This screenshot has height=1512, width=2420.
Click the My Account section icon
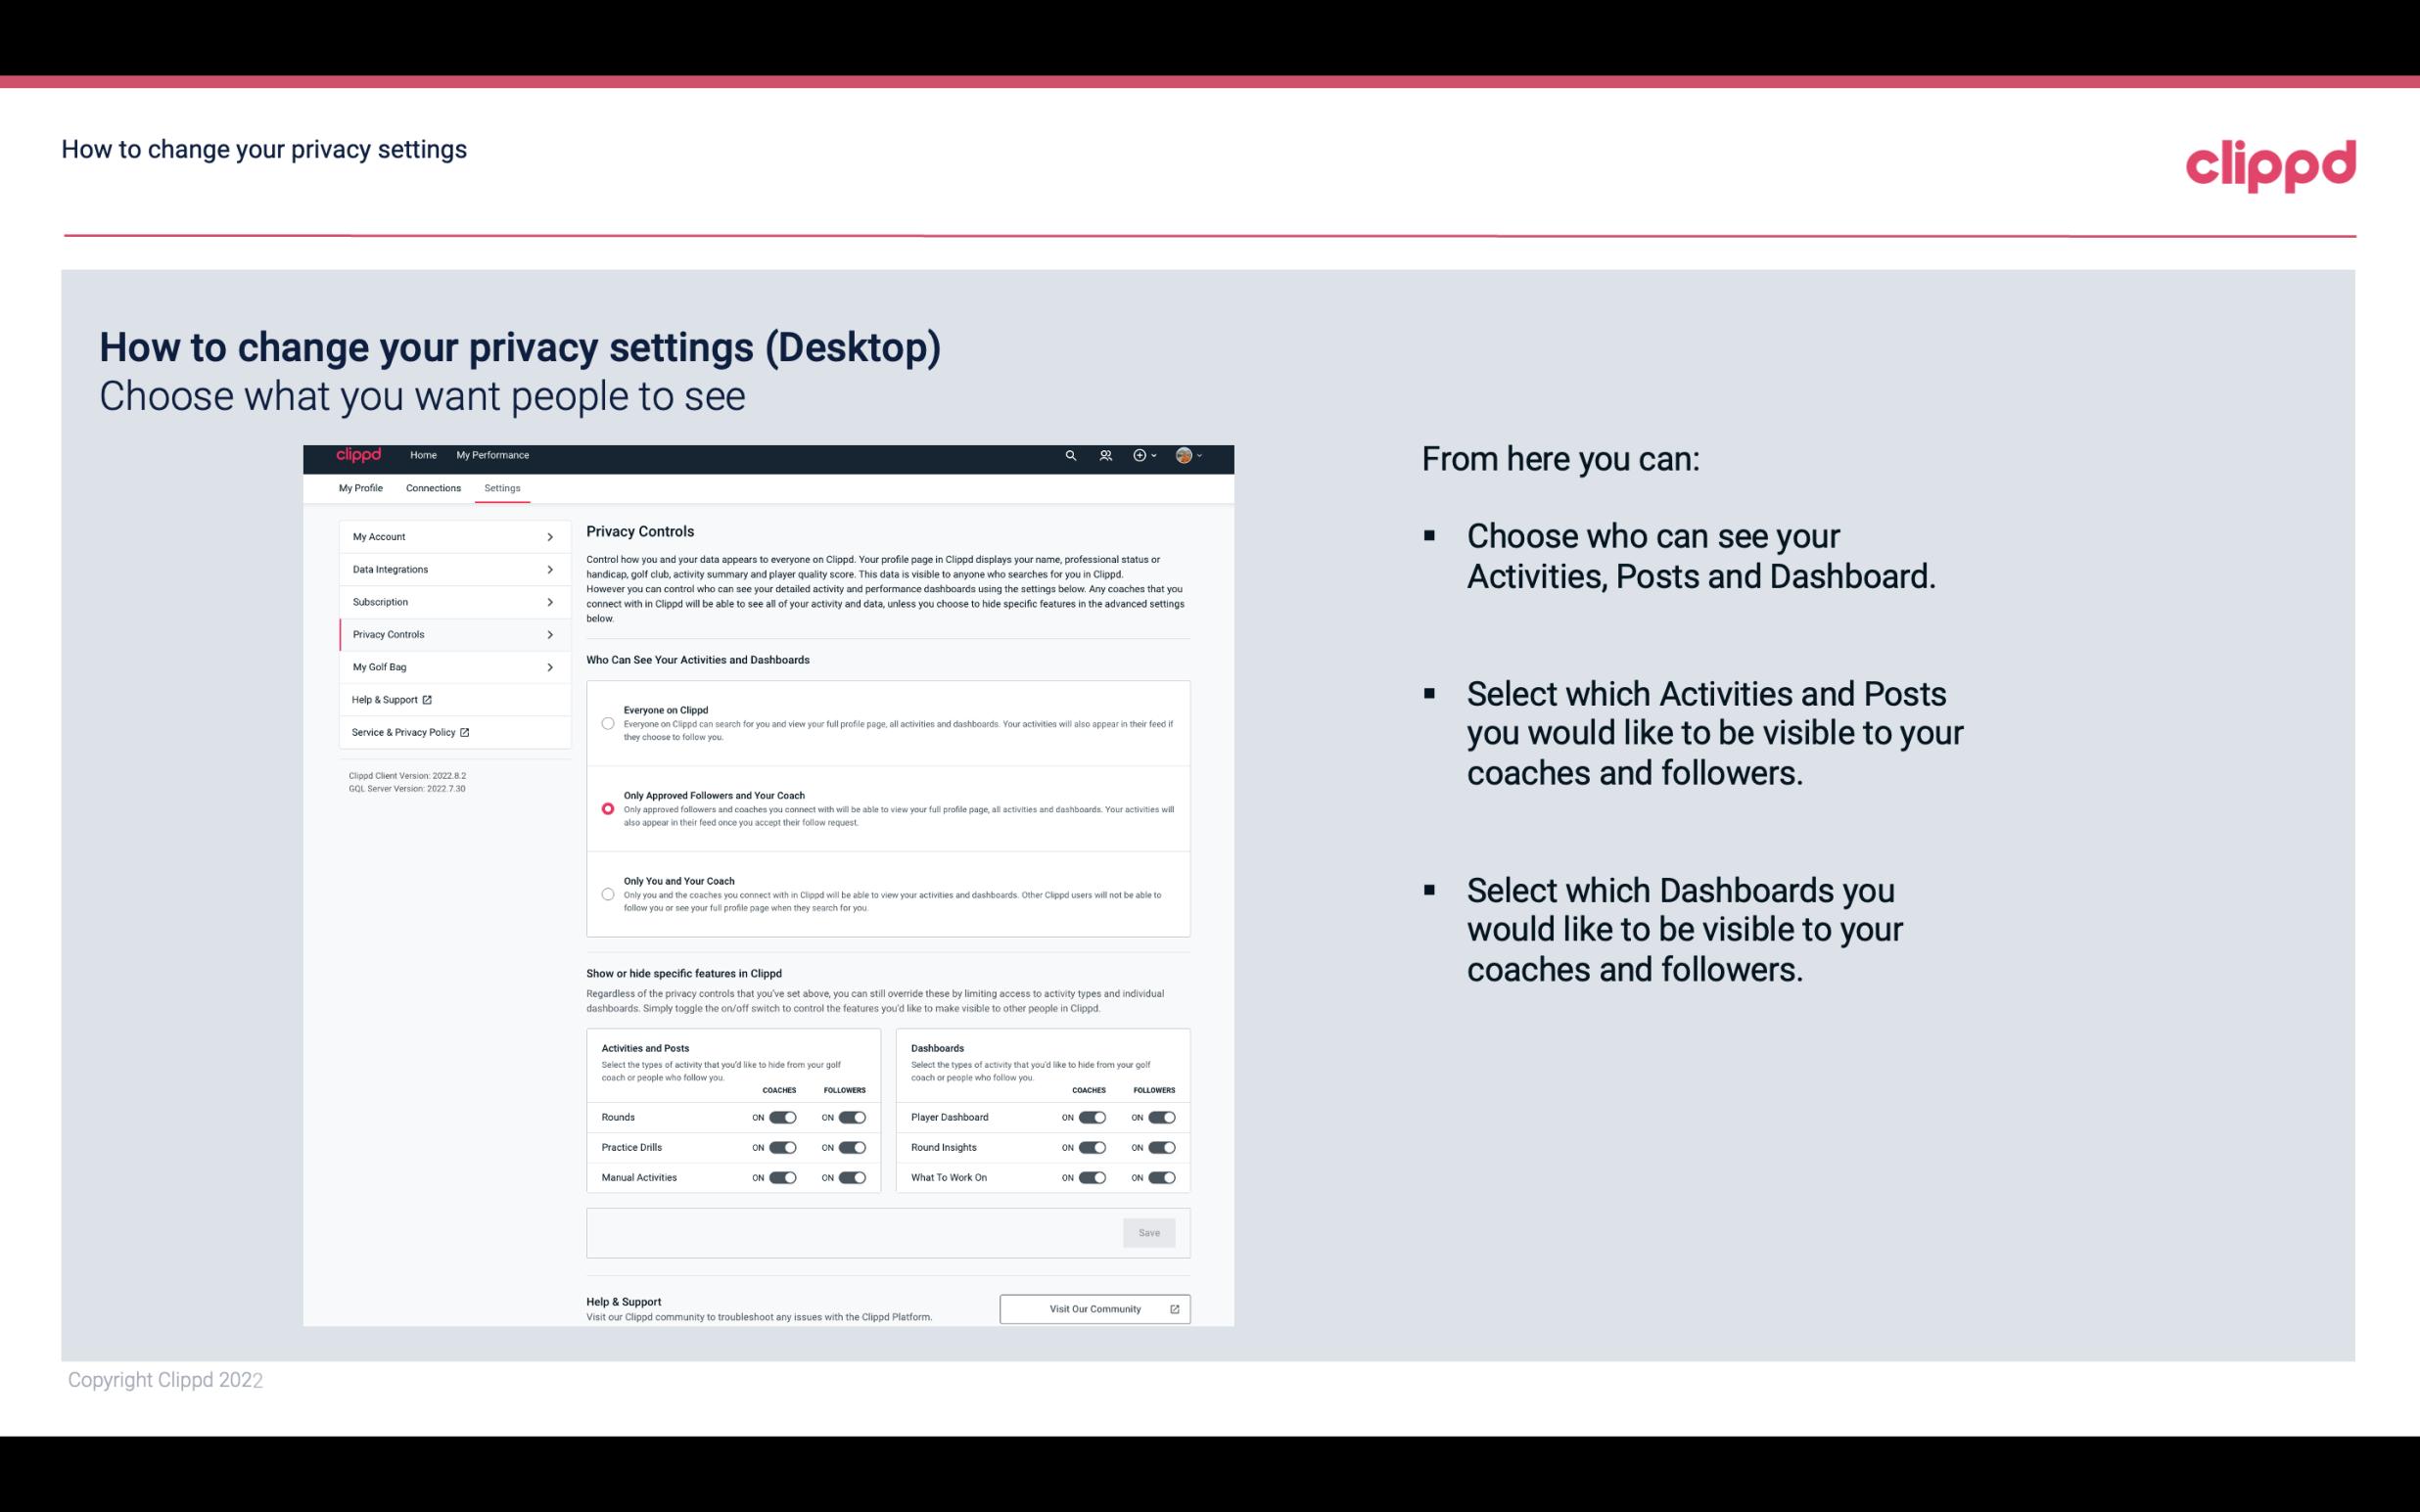pos(550,536)
